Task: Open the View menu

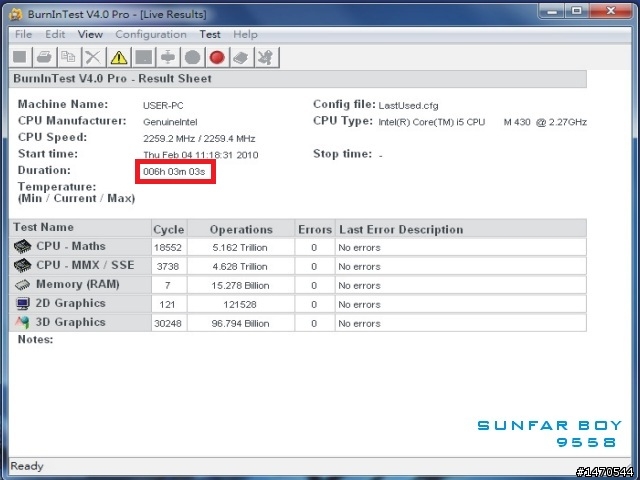Action: point(90,34)
